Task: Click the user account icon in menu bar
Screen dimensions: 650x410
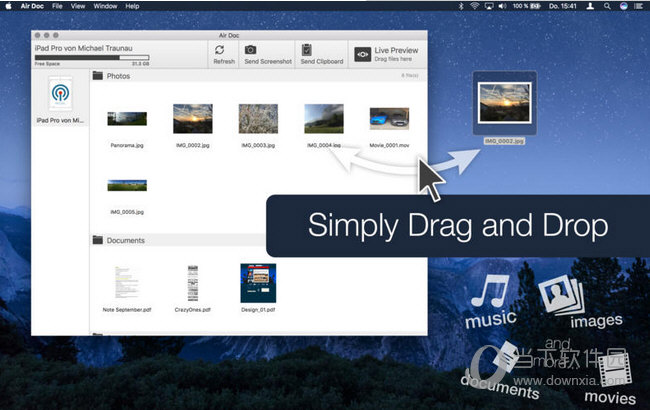Action: (x=590, y=6)
